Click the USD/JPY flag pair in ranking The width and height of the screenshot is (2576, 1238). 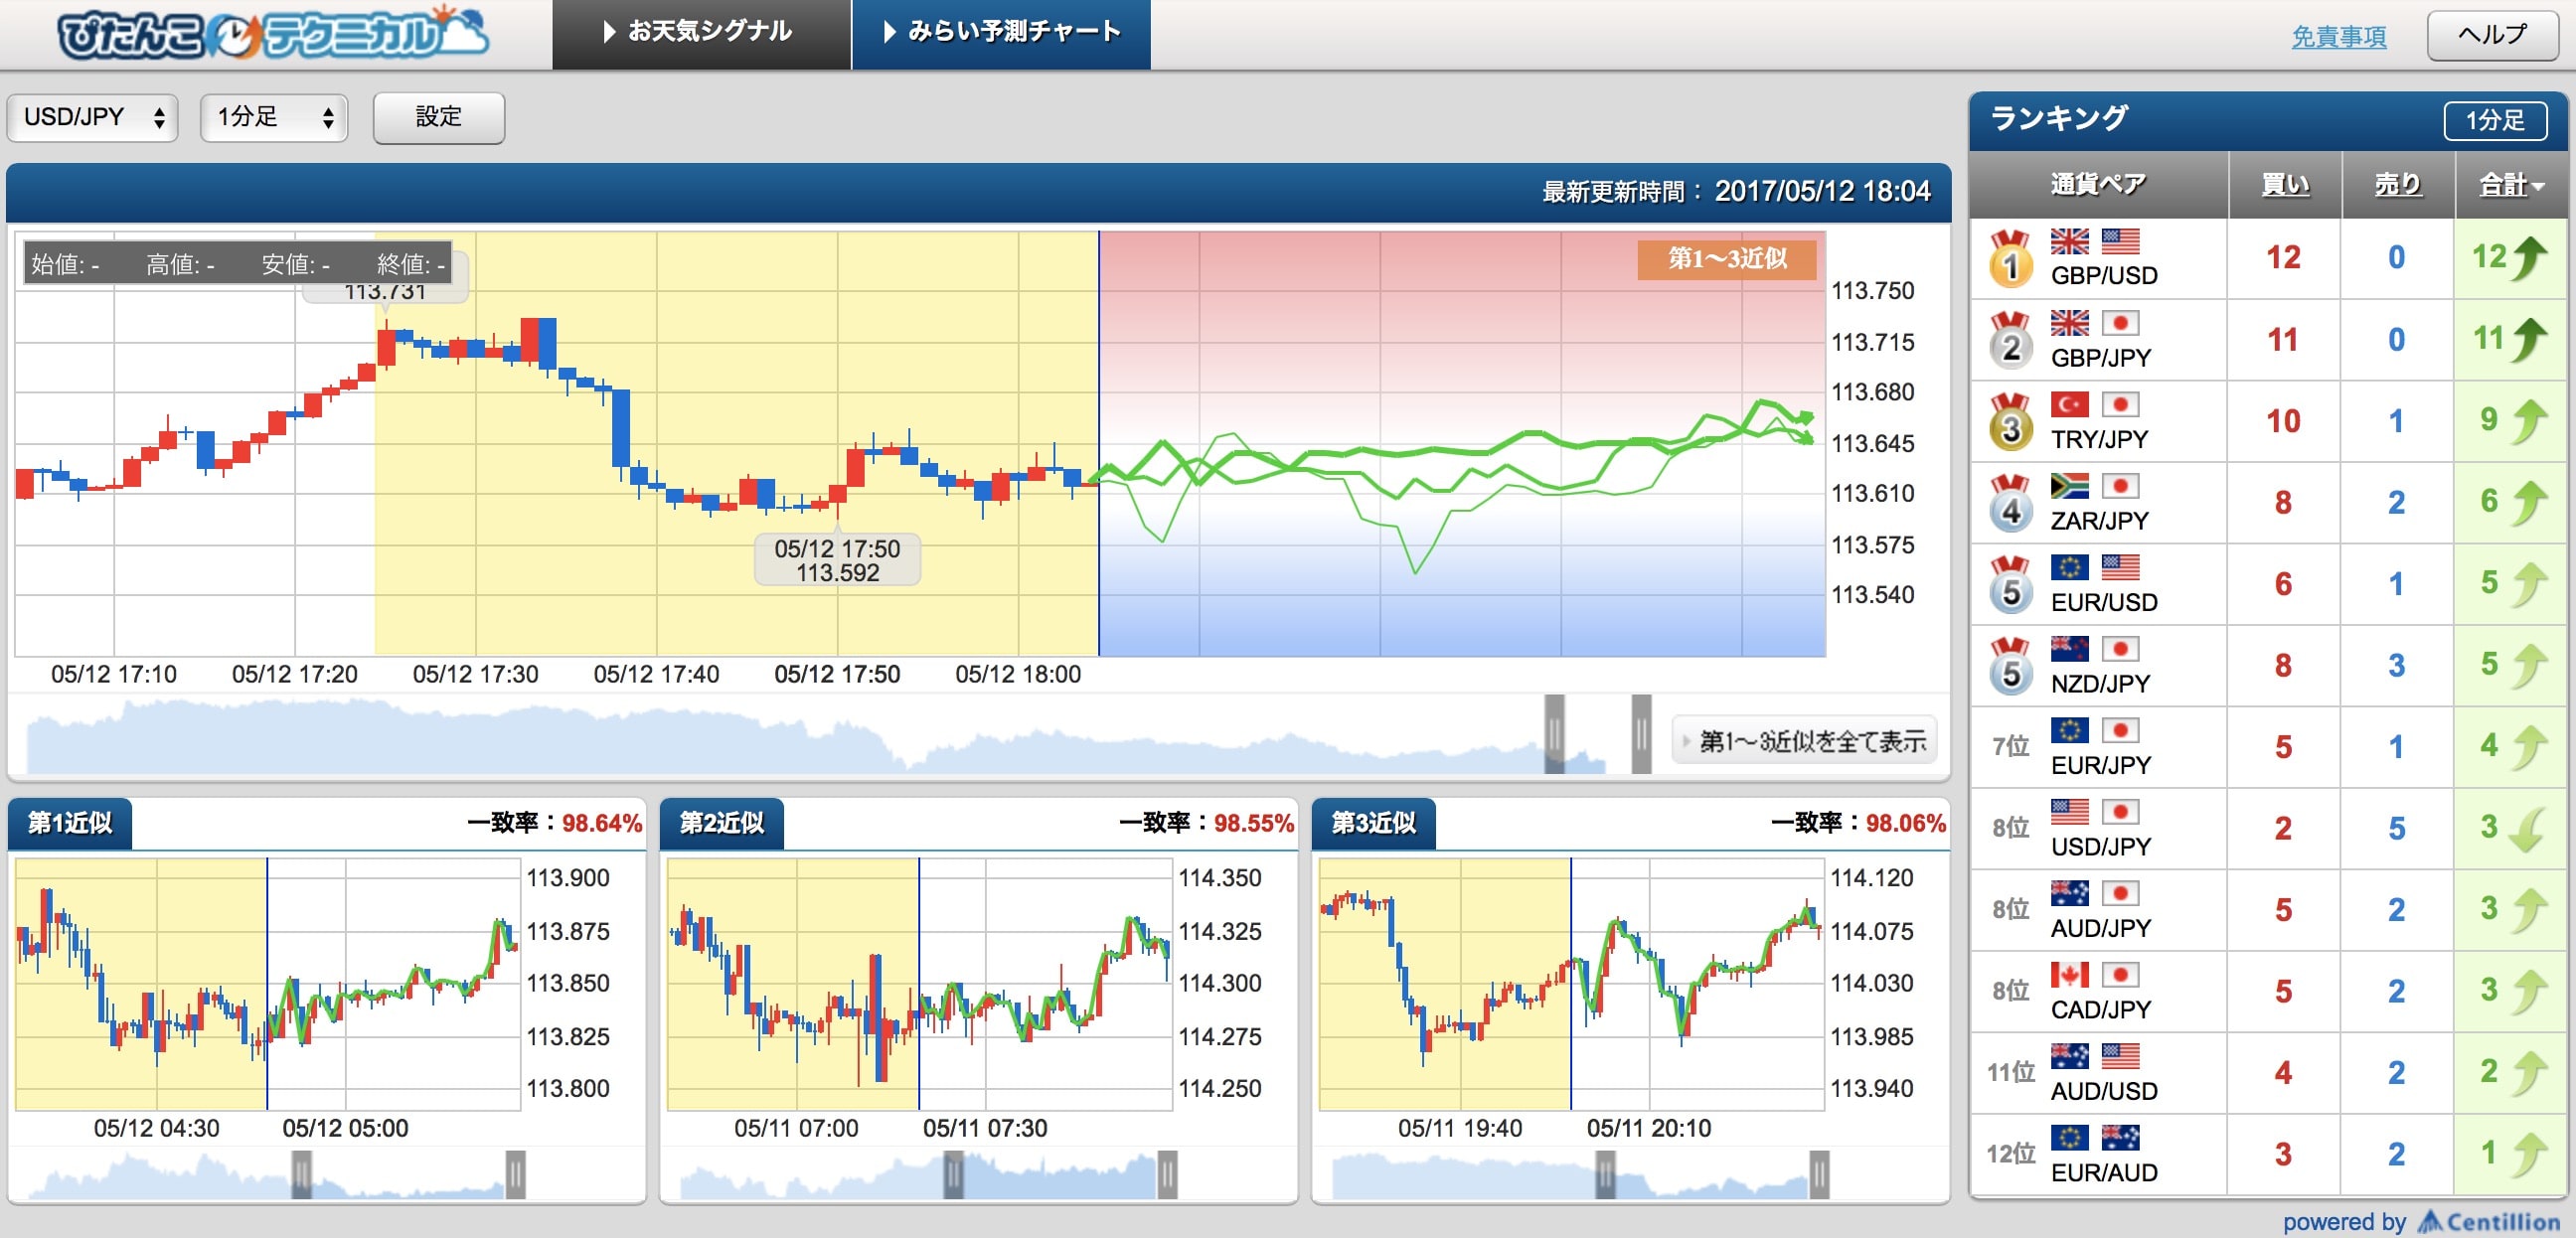click(x=2095, y=812)
